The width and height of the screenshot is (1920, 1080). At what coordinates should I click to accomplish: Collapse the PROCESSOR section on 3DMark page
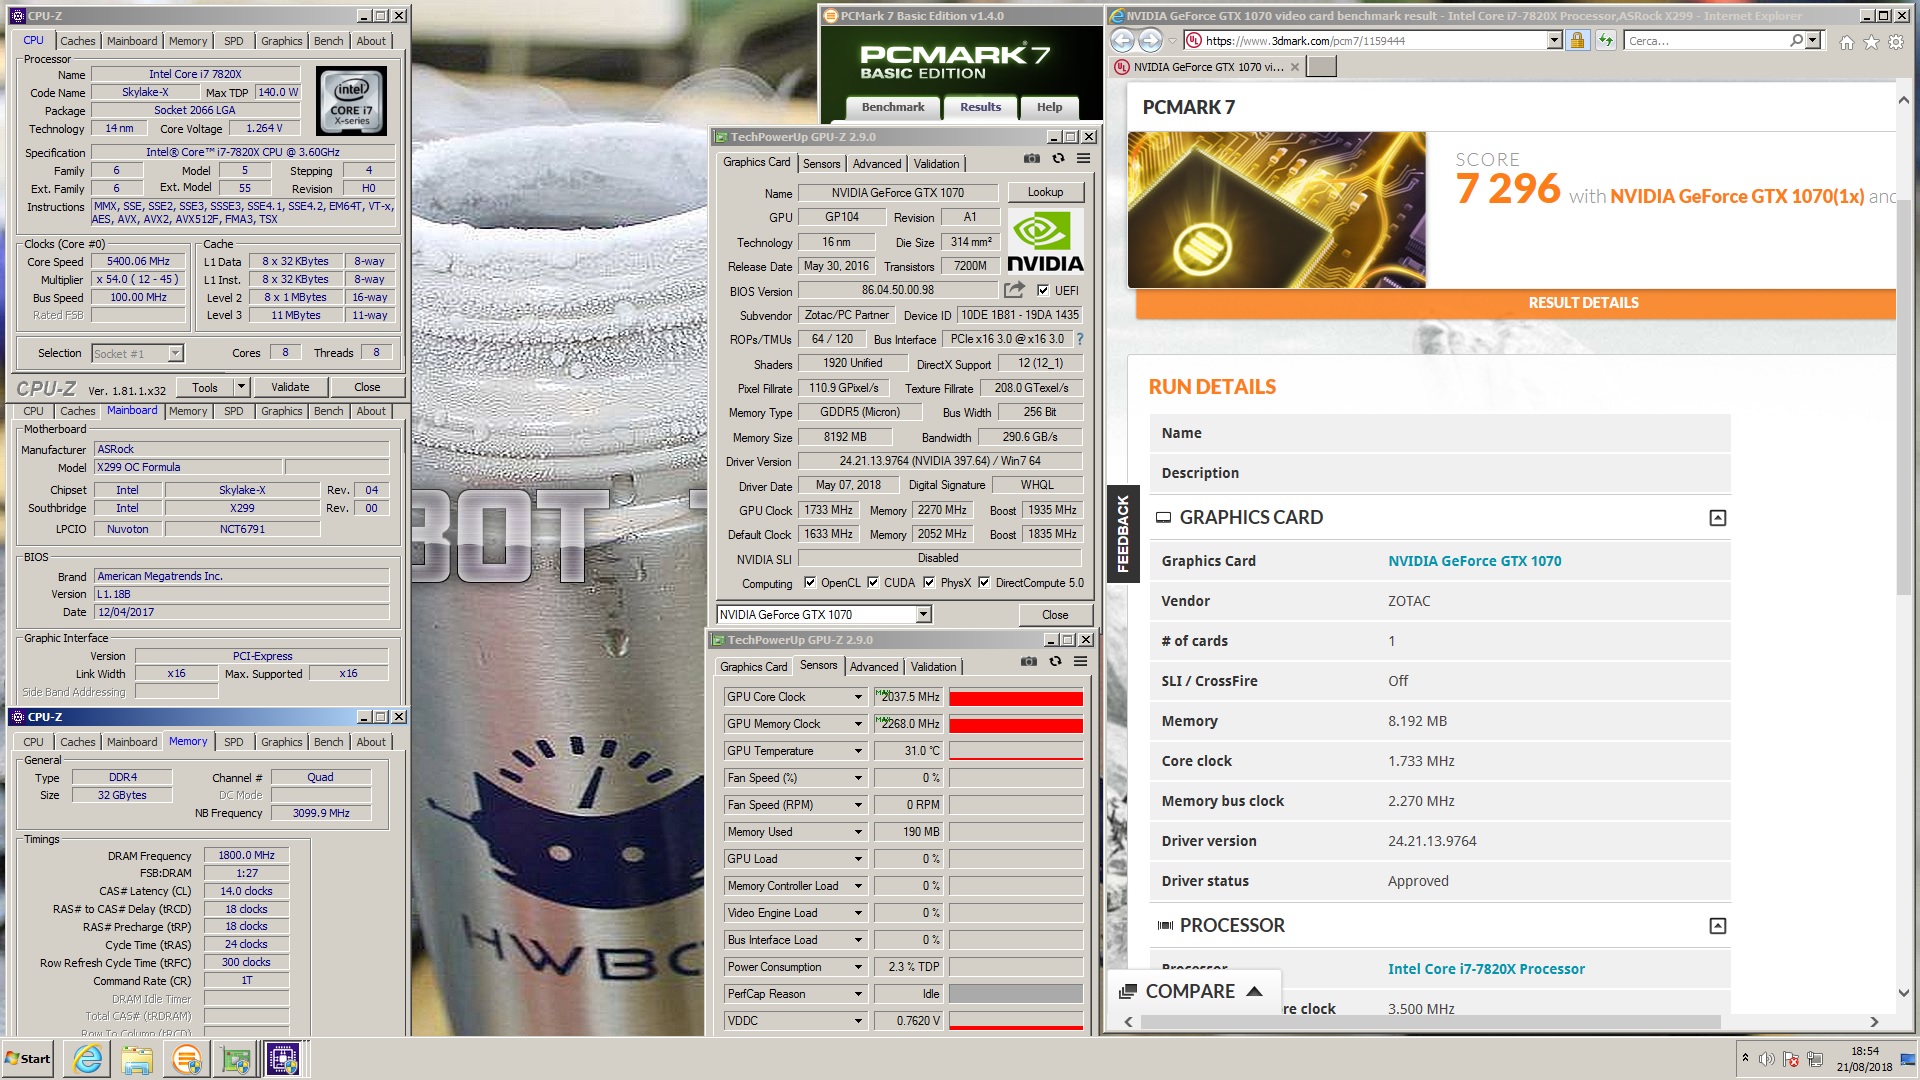pyautogui.click(x=1718, y=926)
